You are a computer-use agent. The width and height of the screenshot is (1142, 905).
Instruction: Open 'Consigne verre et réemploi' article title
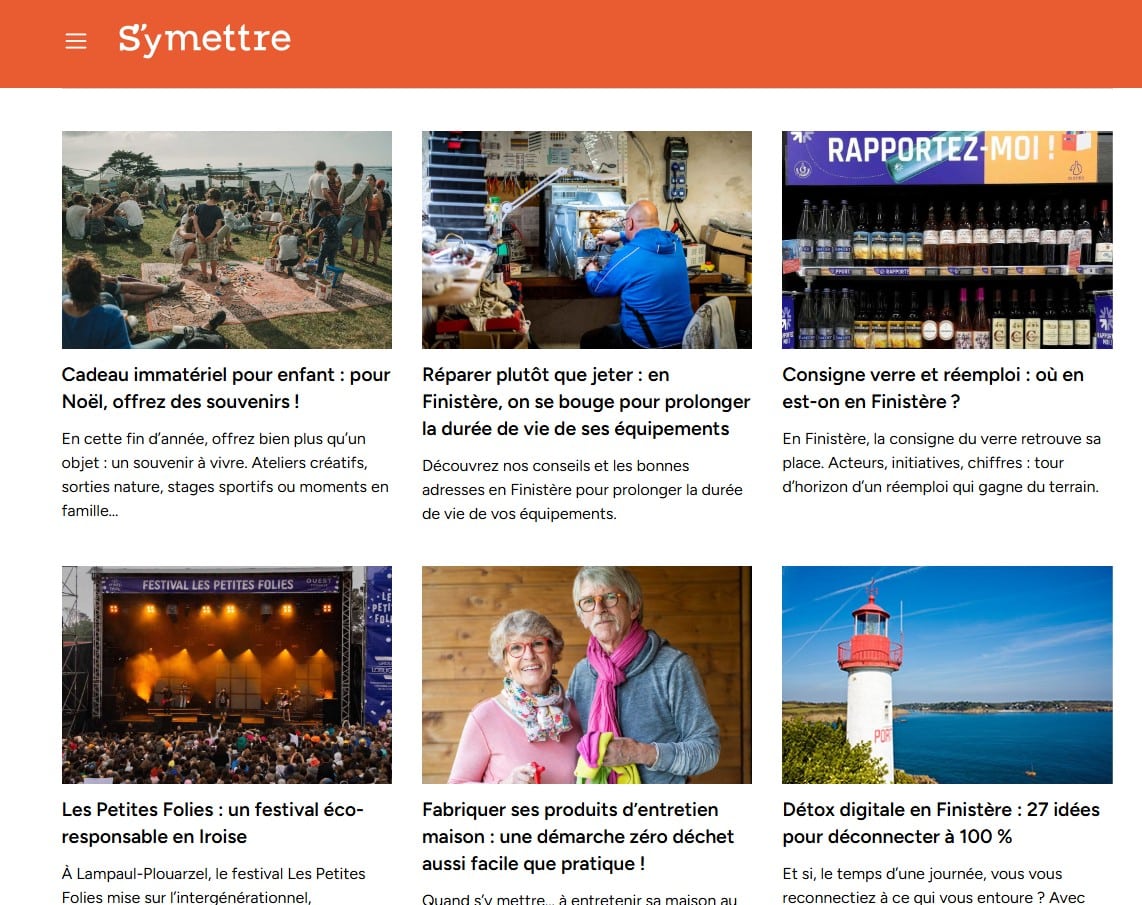pos(932,388)
